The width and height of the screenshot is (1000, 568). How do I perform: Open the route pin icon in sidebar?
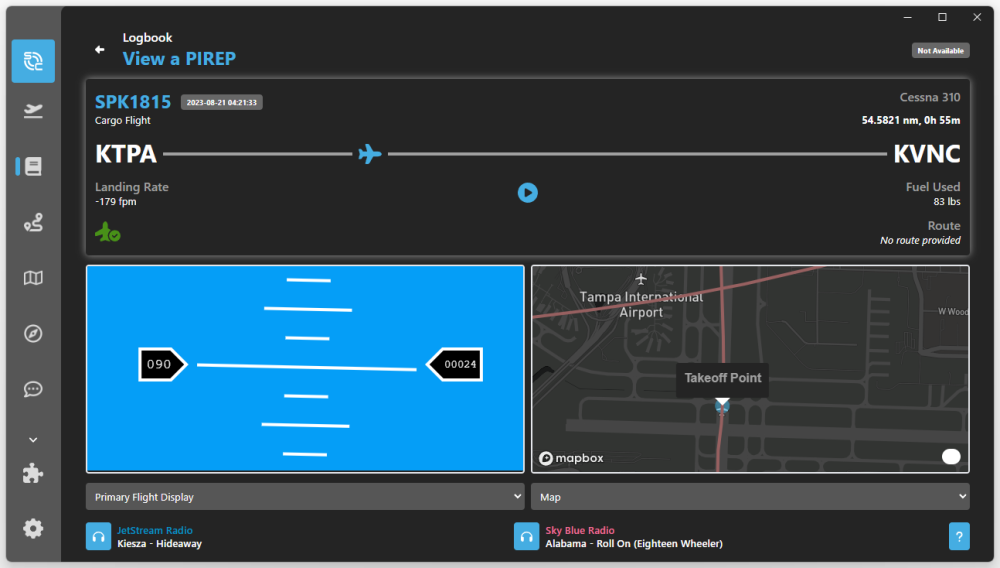33,223
